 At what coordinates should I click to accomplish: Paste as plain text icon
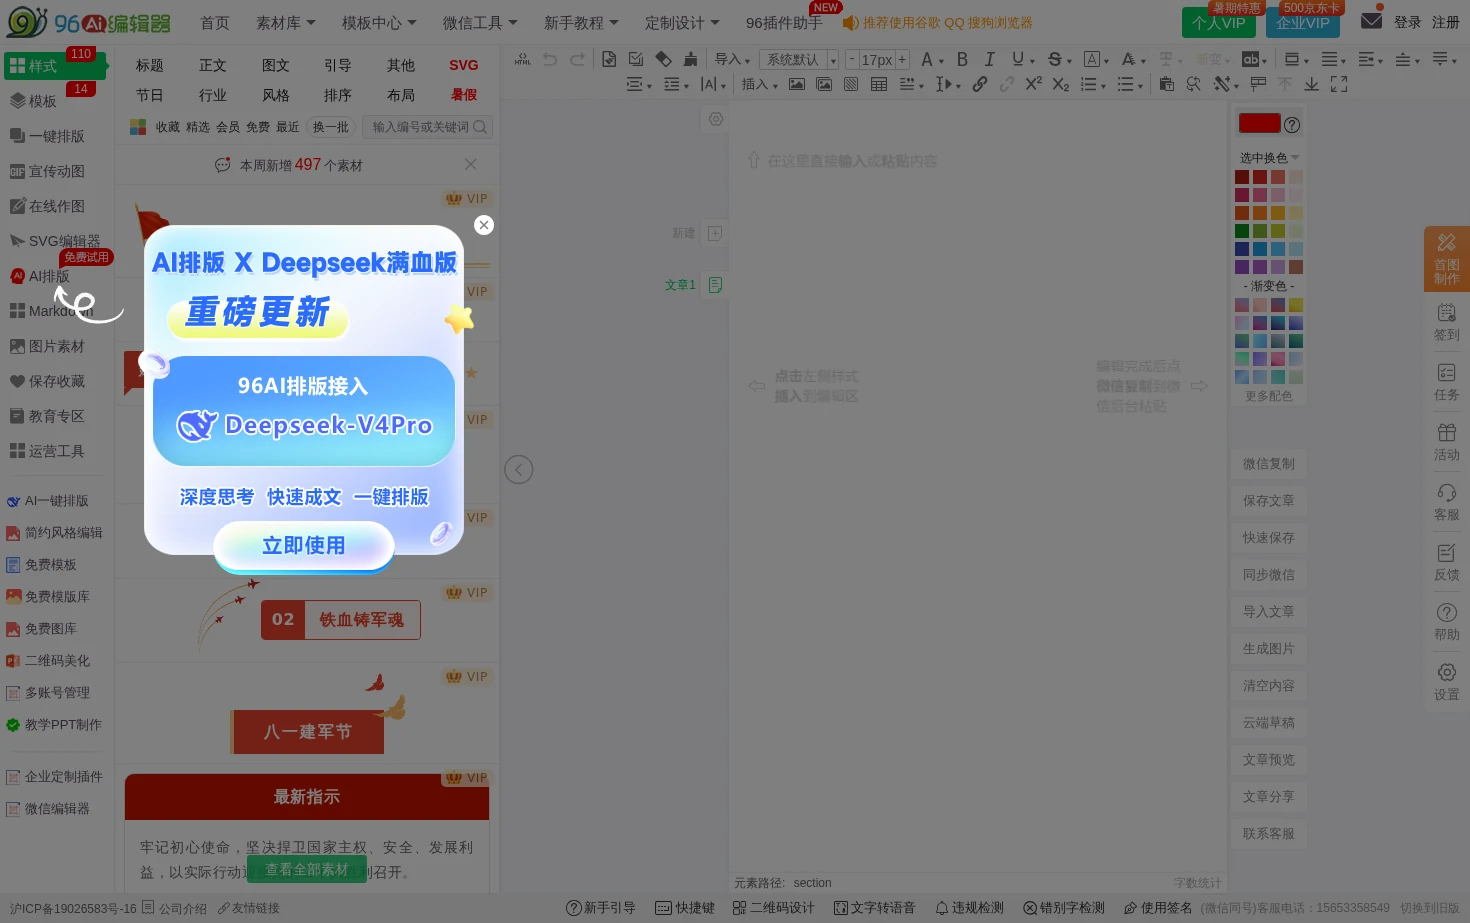click(1166, 85)
